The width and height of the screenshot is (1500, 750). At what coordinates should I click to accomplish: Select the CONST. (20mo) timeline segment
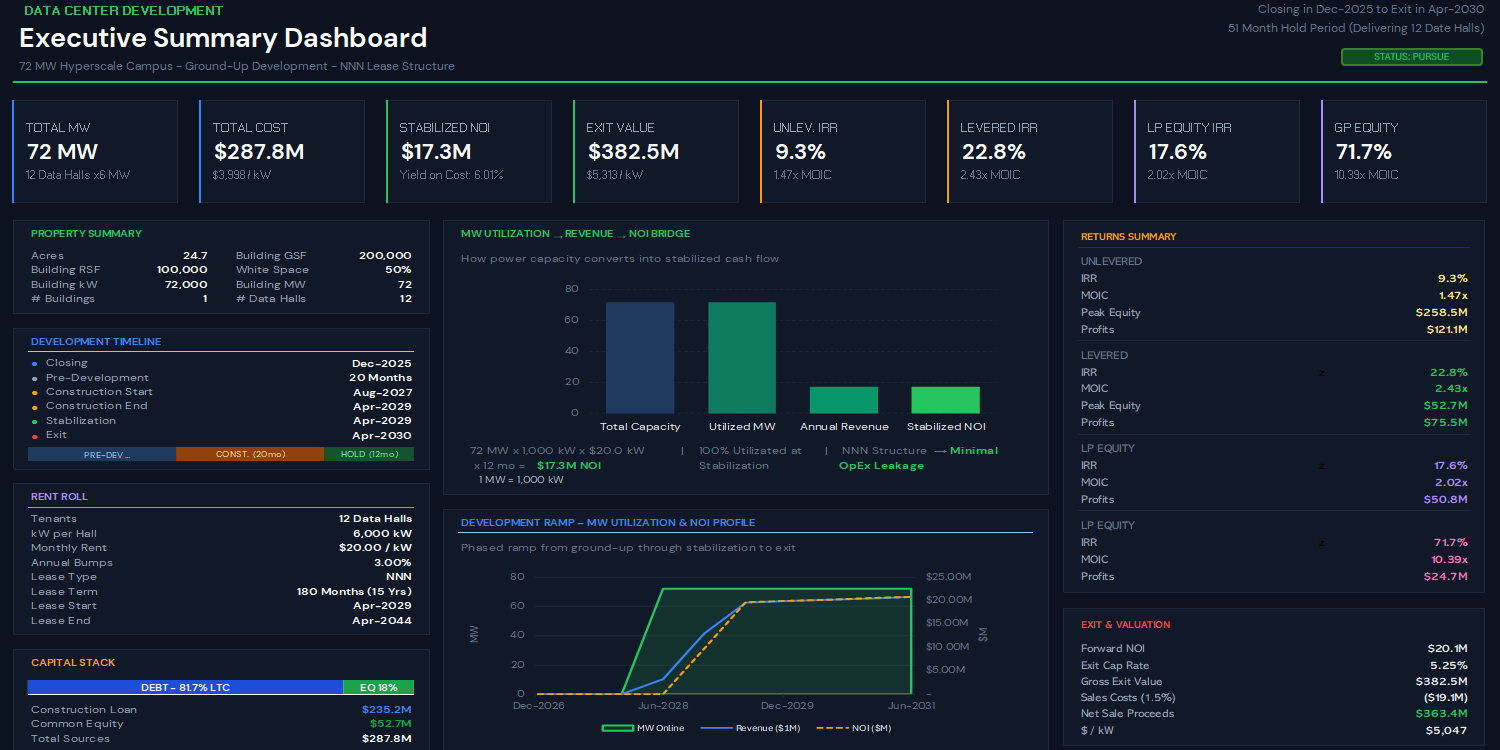(250, 454)
